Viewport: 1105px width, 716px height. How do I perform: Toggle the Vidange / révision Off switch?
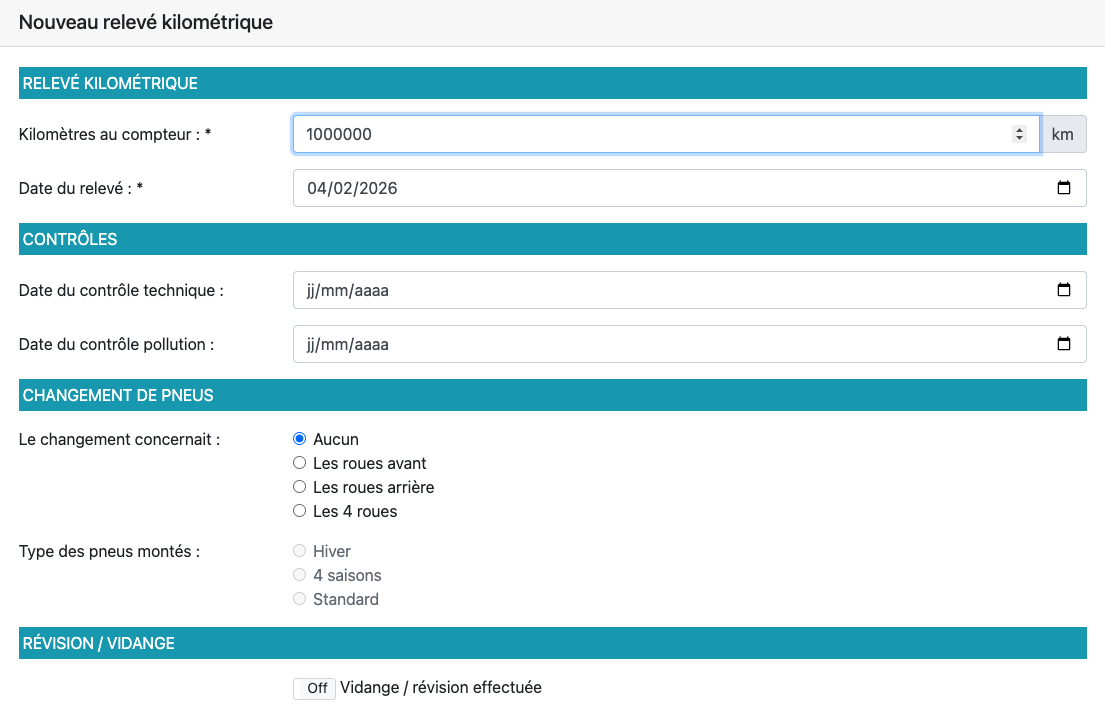(x=315, y=688)
